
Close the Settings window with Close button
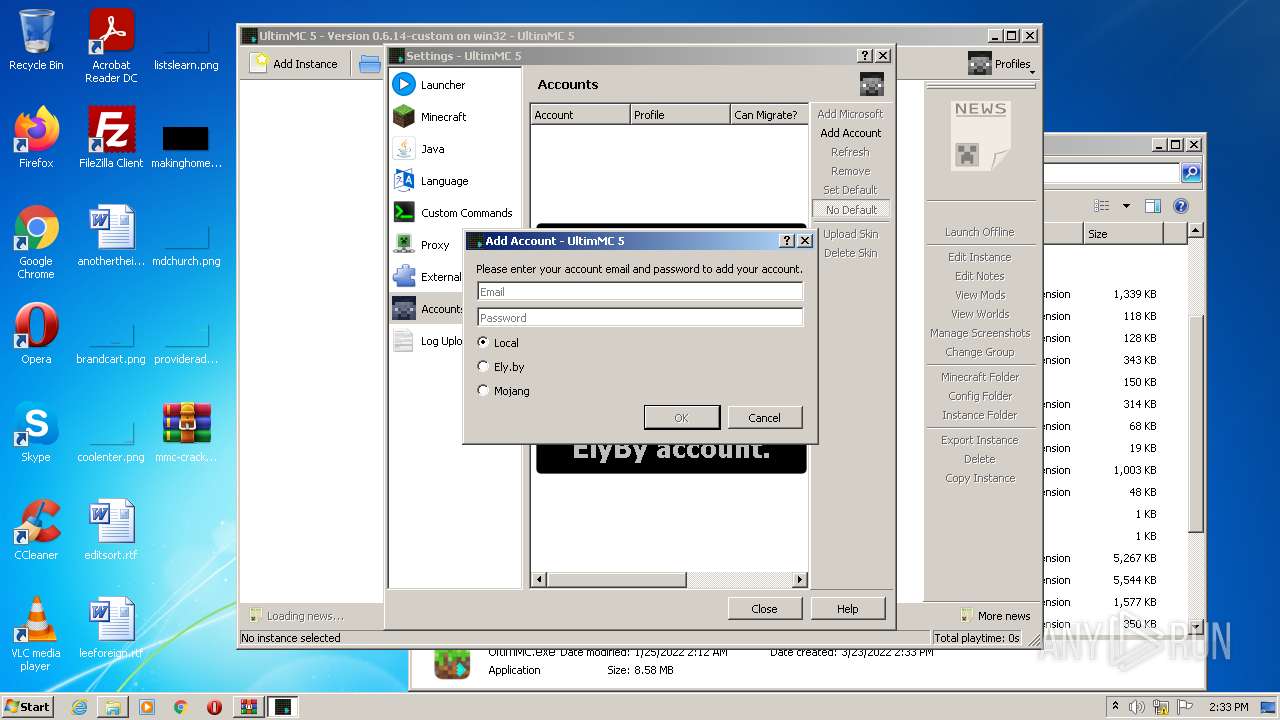pos(764,608)
